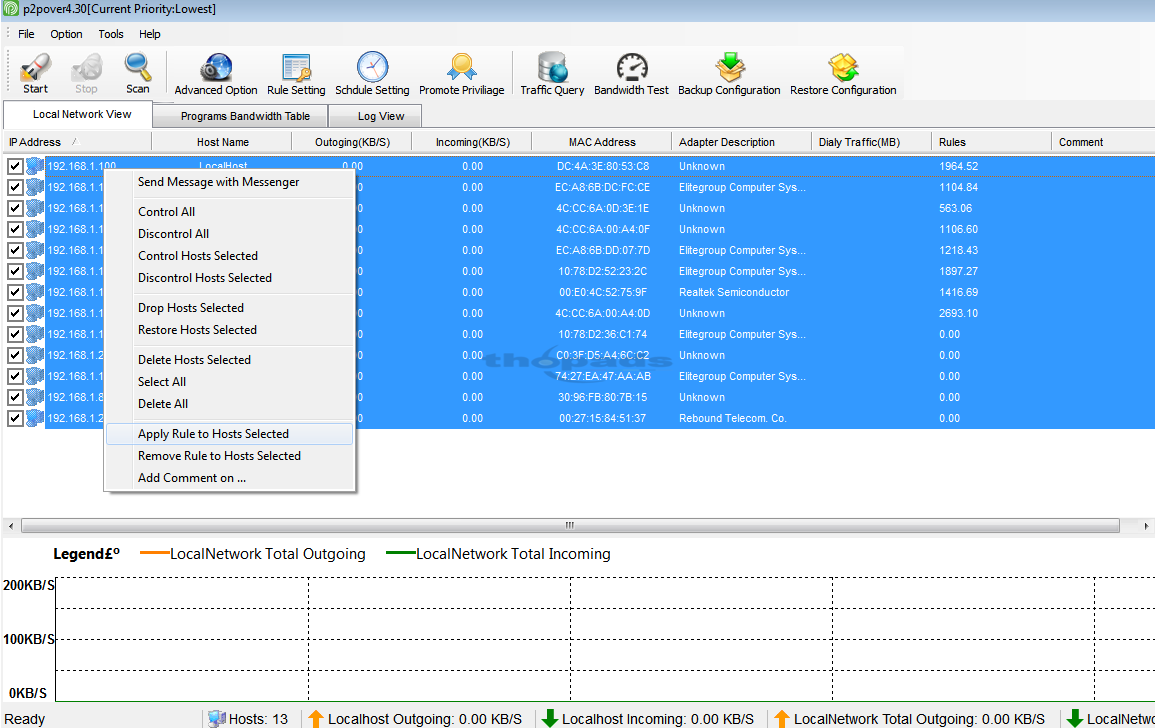Viewport: 1155px width, 728px height.
Task: Uncheck the 192.168.1.100 host checkbox
Action: [x=14, y=165]
